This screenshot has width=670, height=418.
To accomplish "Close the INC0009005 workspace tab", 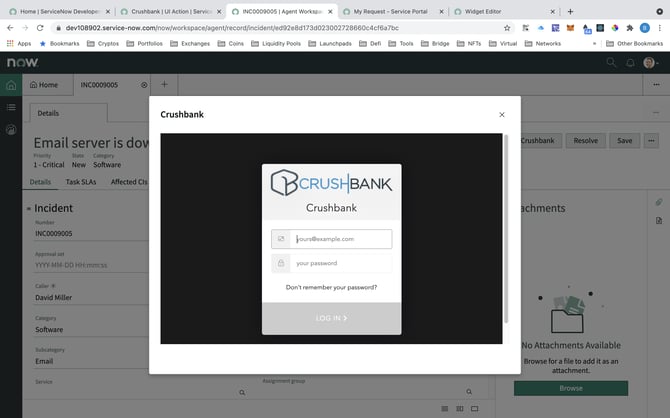I will [x=144, y=85].
